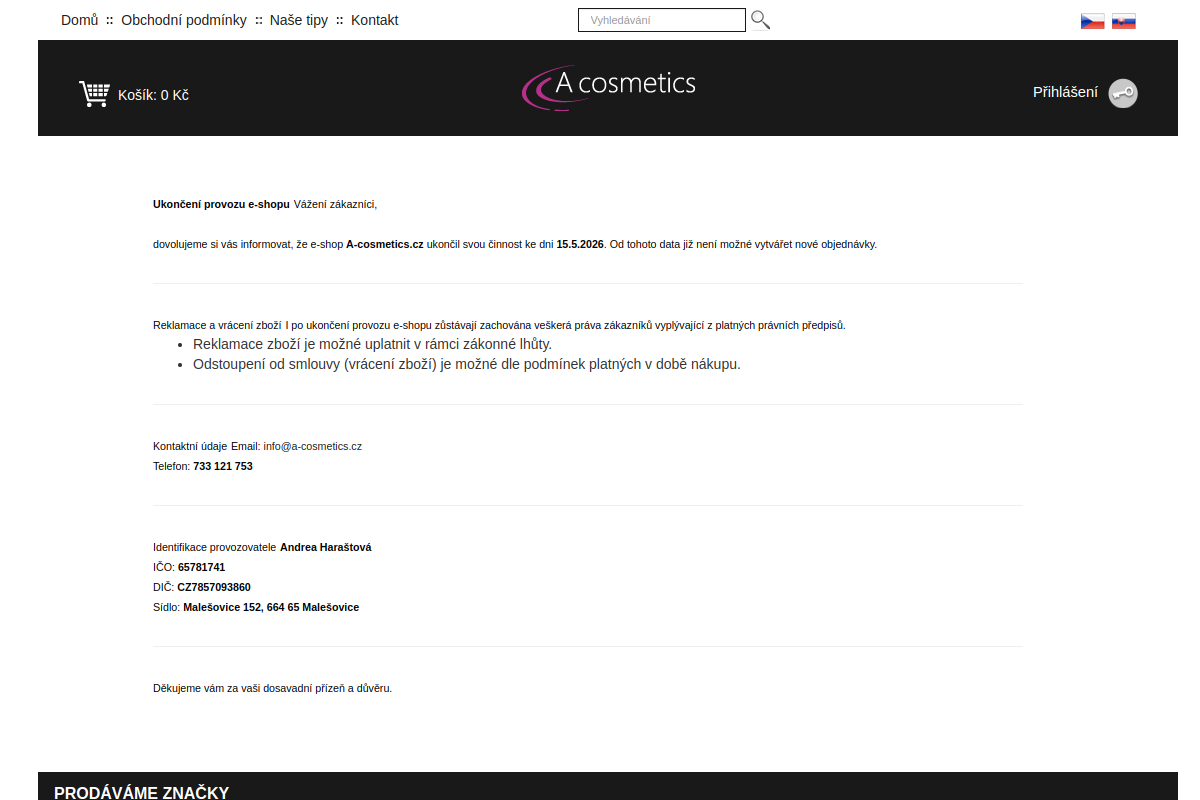Select the Reklamace a vrácení zboží label
This screenshot has height=800, width=1200.
point(217,325)
